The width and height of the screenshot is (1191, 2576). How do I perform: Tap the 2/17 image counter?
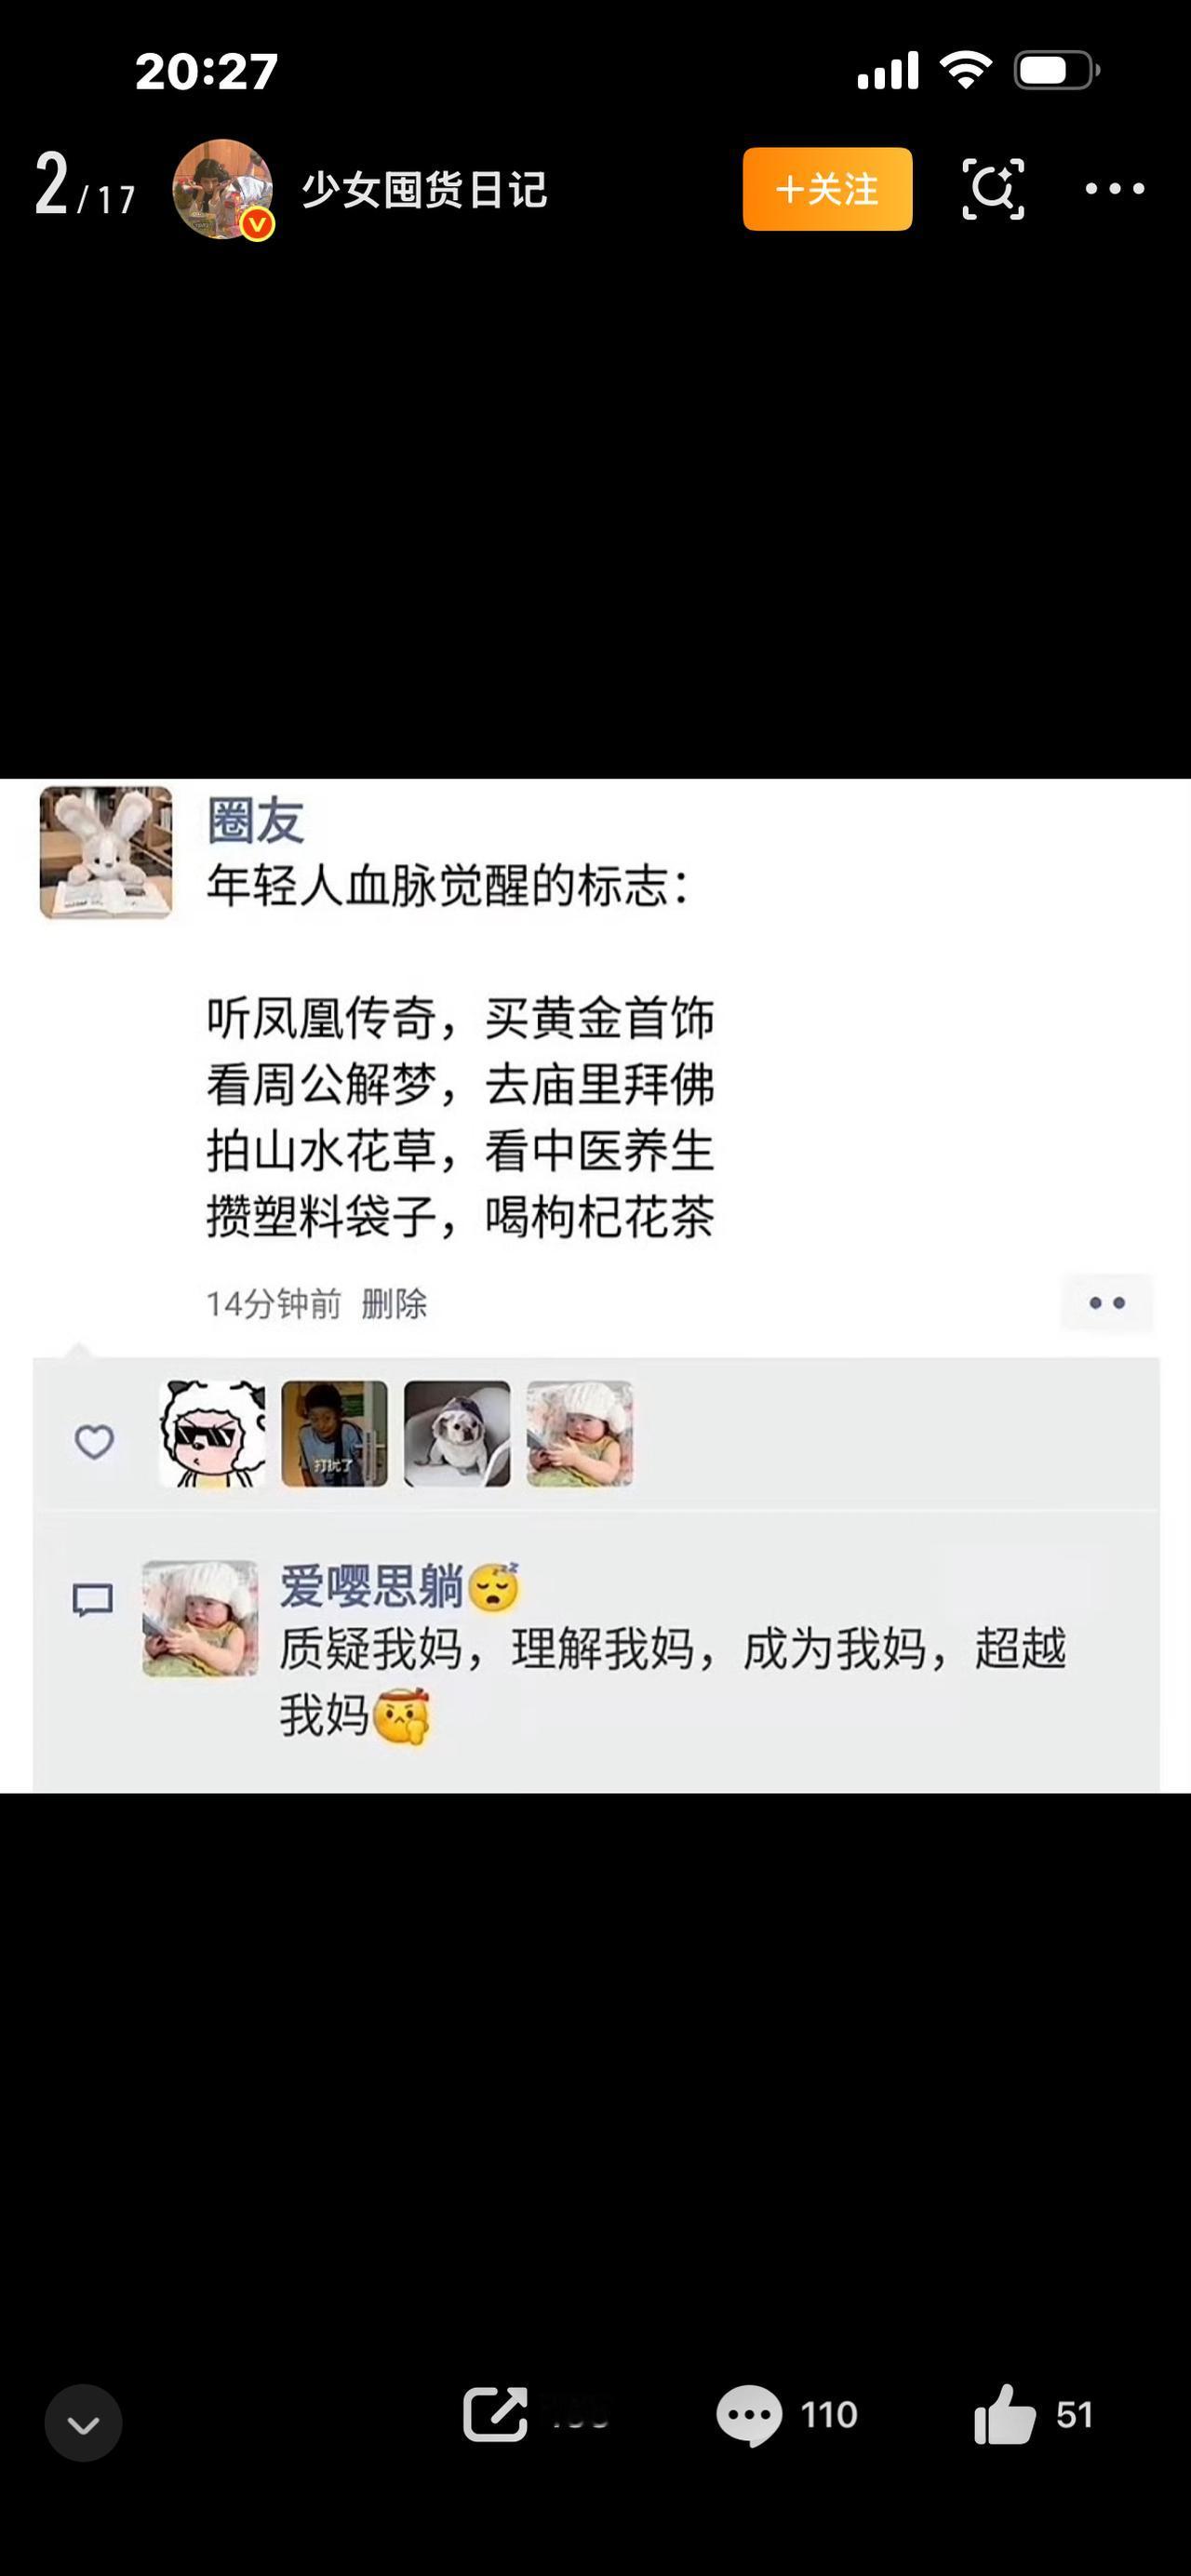[x=85, y=186]
